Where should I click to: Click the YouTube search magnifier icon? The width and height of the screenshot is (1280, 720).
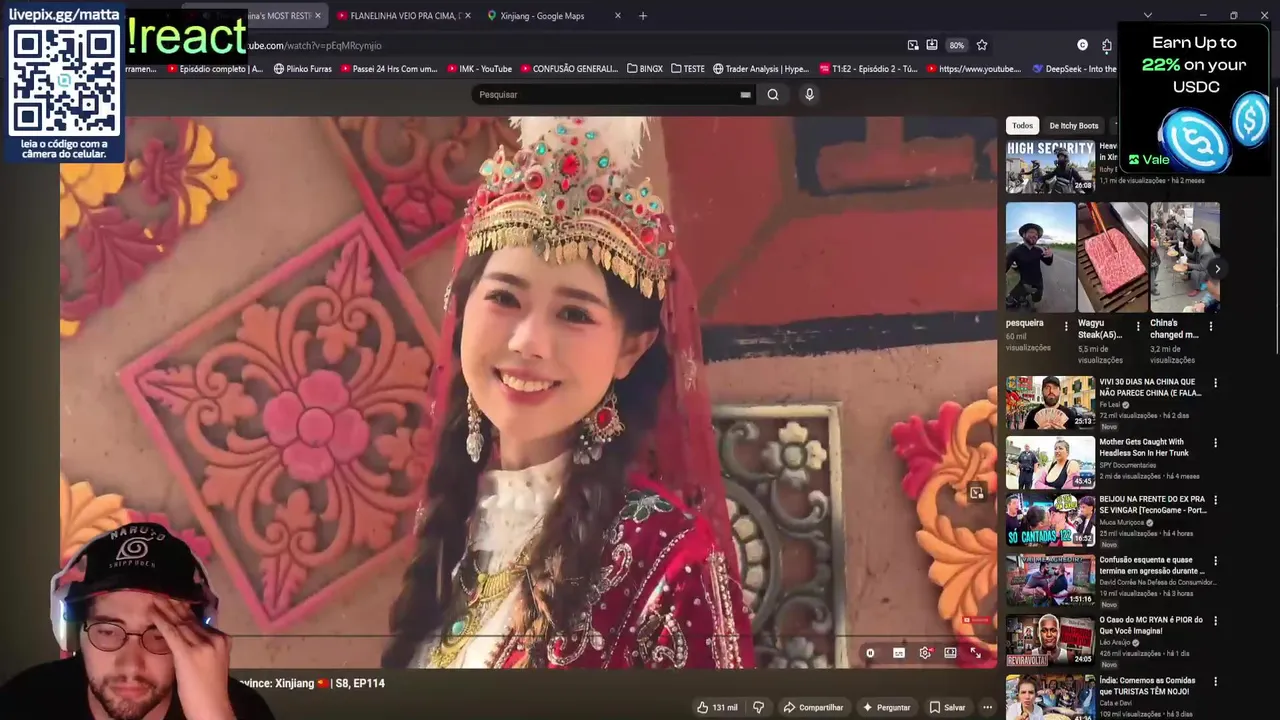(773, 94)
